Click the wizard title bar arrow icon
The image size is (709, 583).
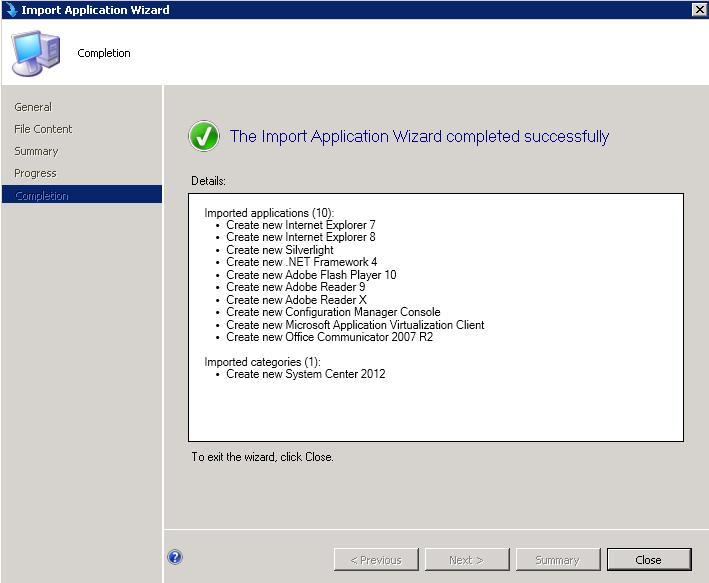[11, 9]
